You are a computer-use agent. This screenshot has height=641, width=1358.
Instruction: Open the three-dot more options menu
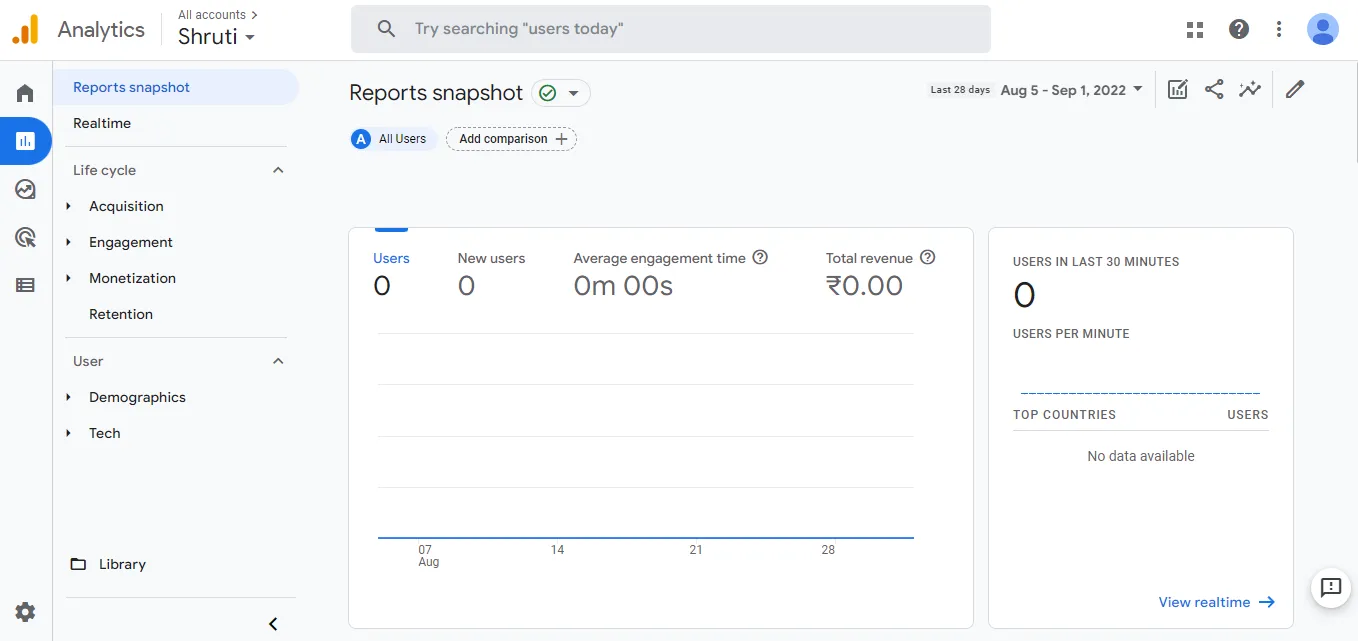point(1279,29)
